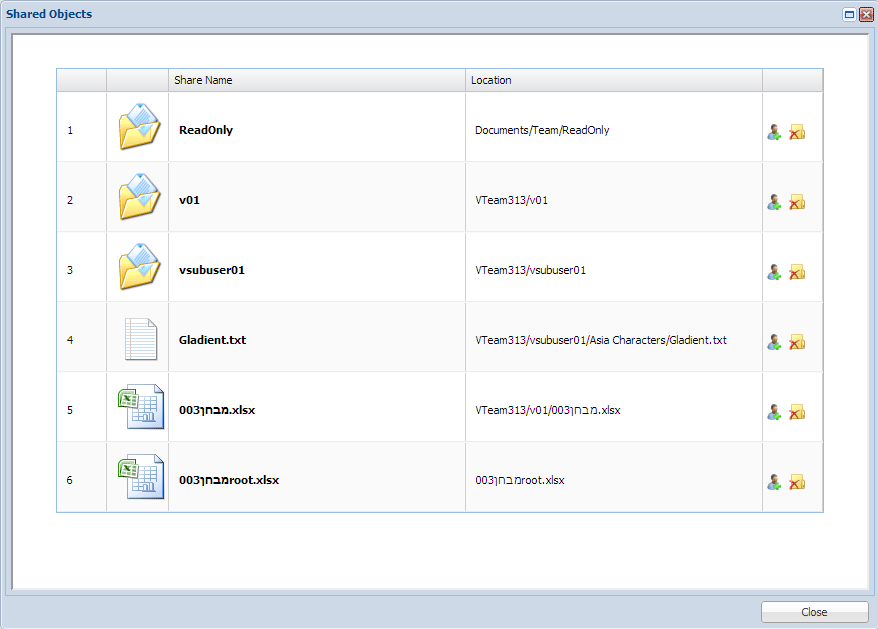Click the Gladient.txt text file icon

click(x=141, y=339)
